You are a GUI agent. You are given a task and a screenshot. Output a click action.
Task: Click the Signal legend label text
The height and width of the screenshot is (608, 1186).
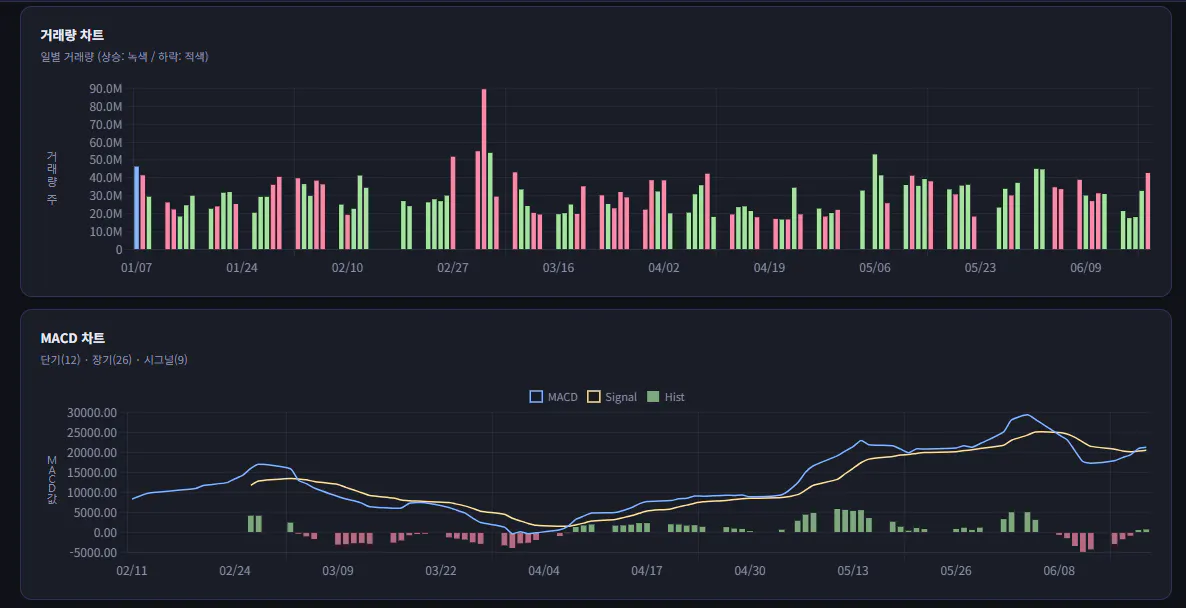pos(621,397)
